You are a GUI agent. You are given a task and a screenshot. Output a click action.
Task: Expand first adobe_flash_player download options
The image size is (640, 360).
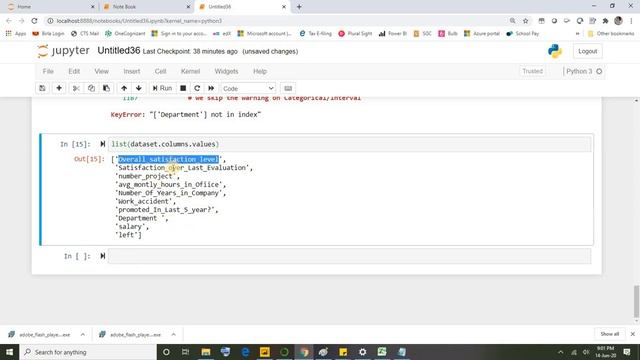coord(83,335)
